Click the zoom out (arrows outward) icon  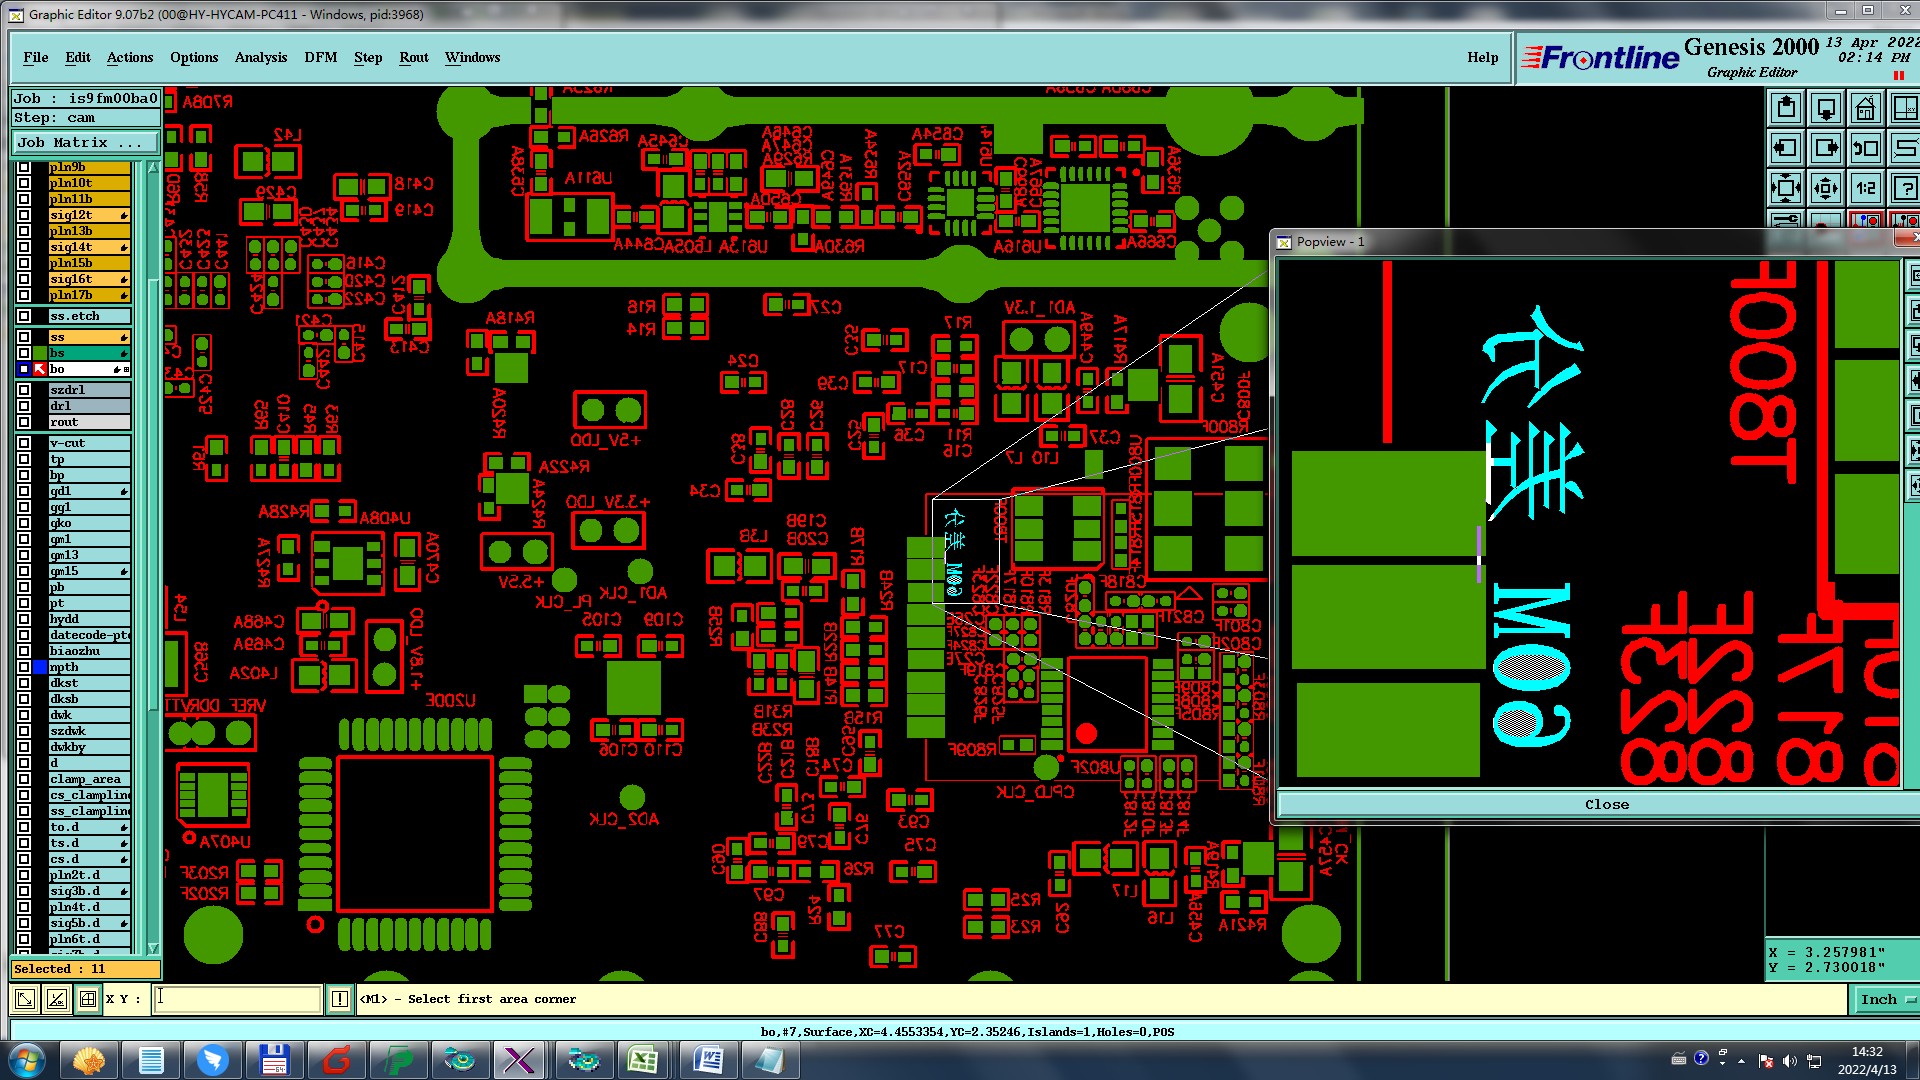coord(1826,188)
